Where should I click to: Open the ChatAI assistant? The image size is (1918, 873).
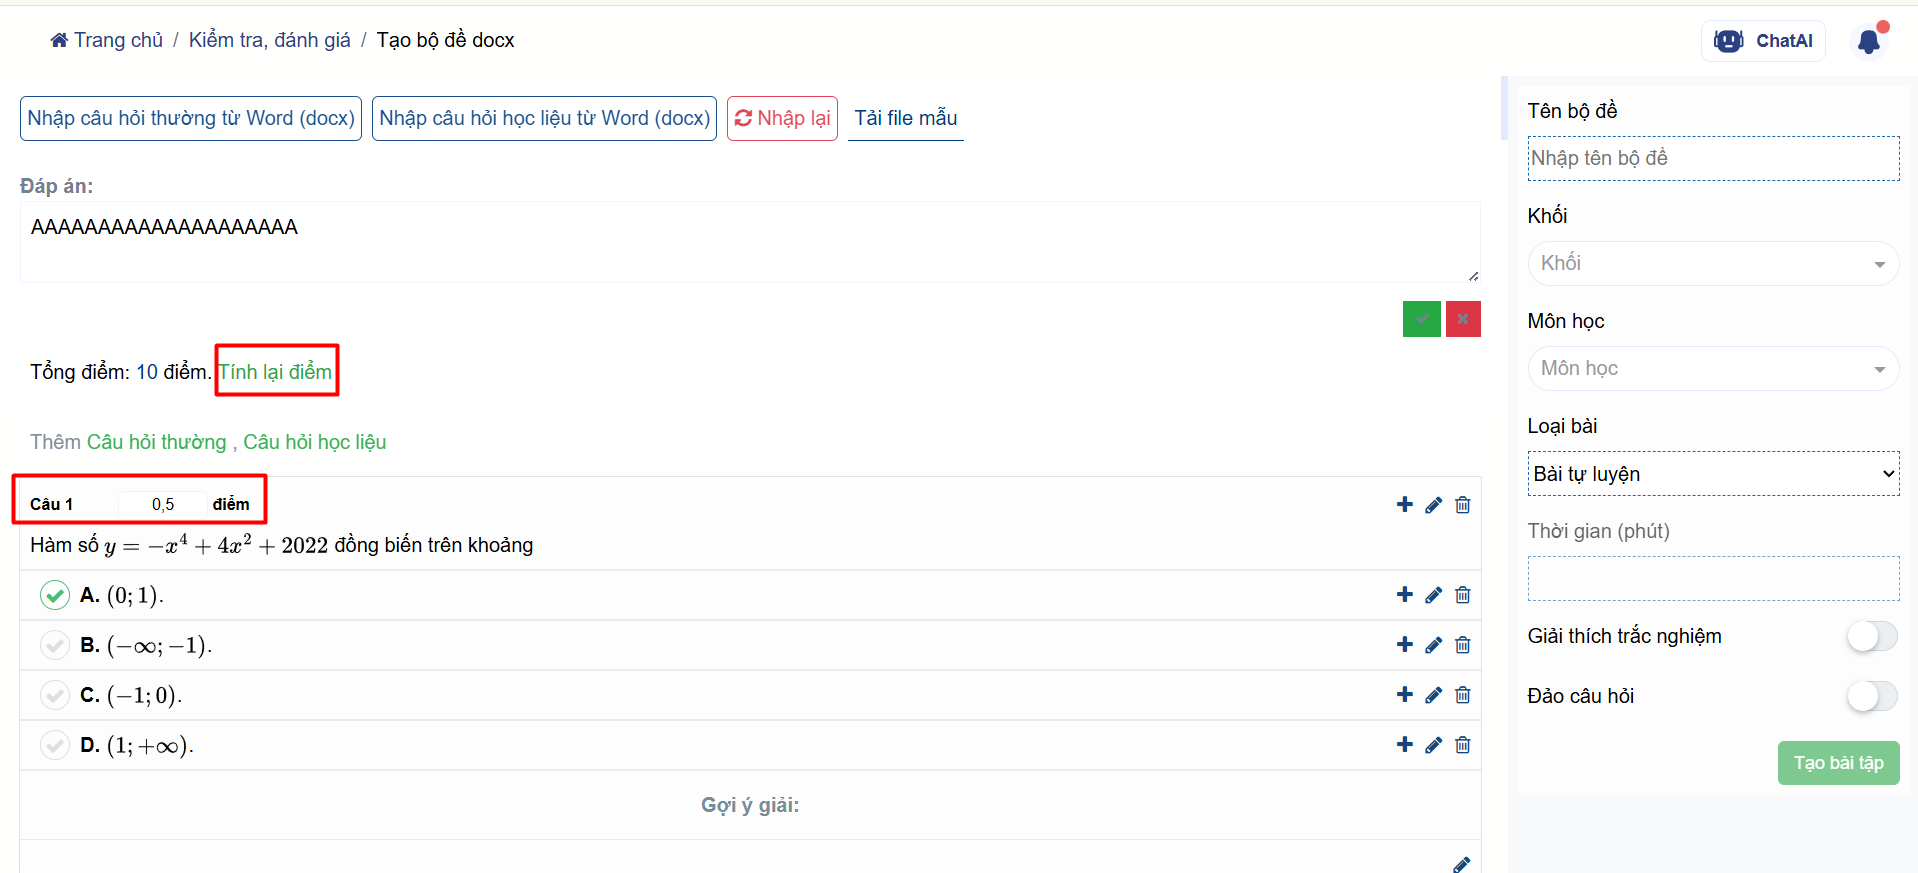(x=1763, y=41)
